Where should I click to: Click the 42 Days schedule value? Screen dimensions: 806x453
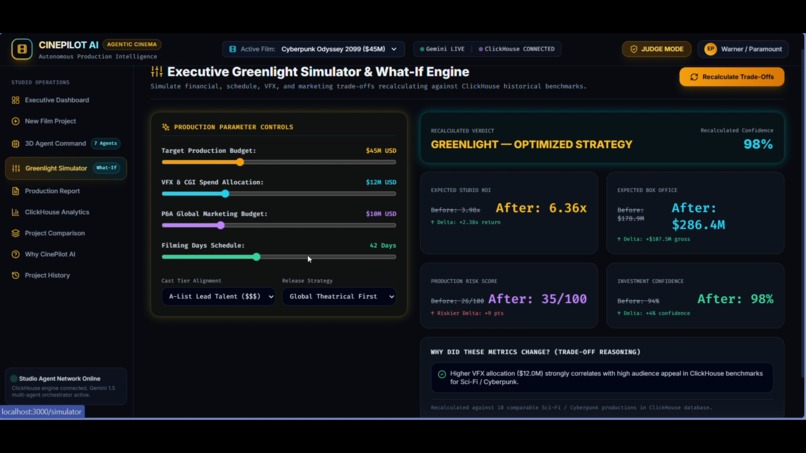pos(383,246)
